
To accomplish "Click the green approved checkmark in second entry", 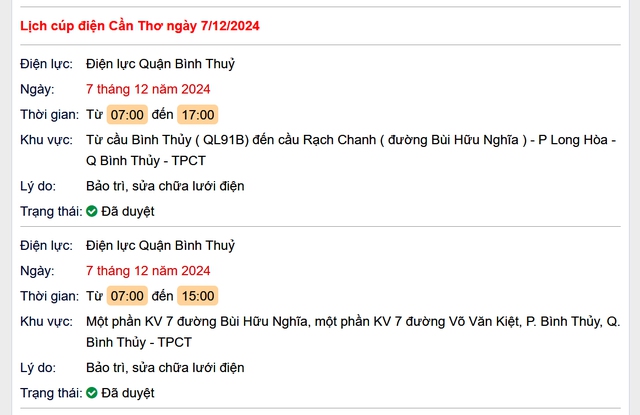I will pos(92,393).
